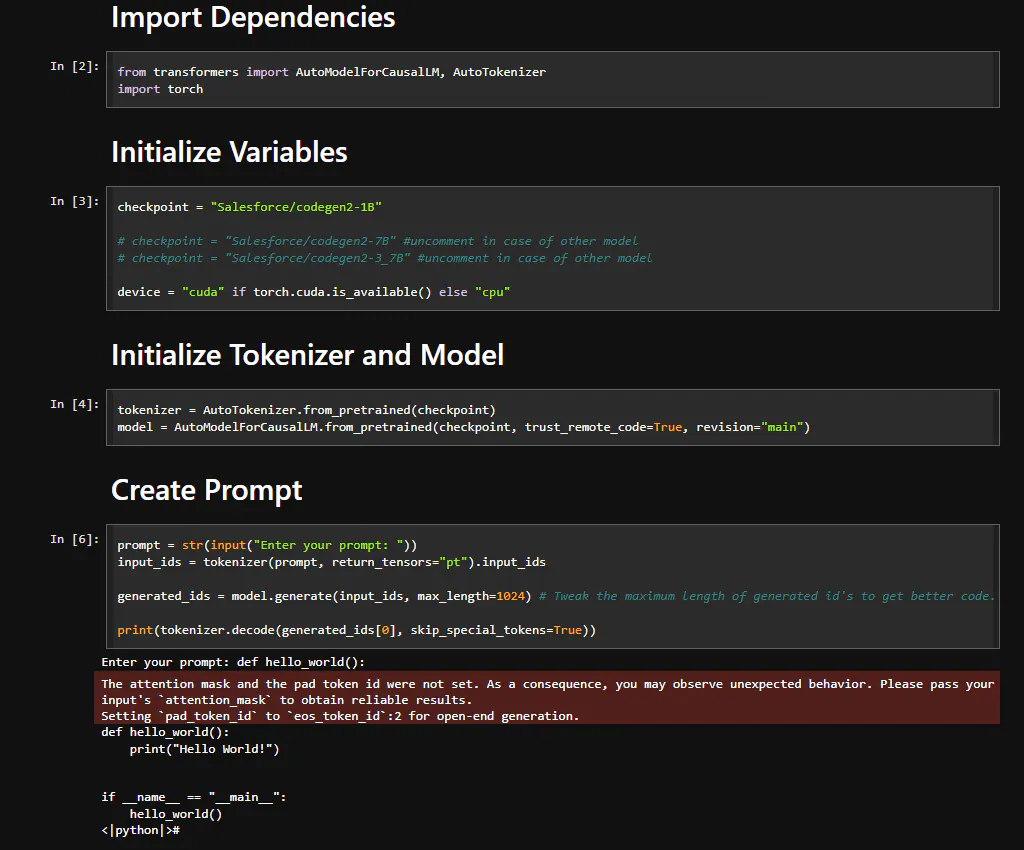Click the <|python|># output token
1024x850 pixels.
140,830
